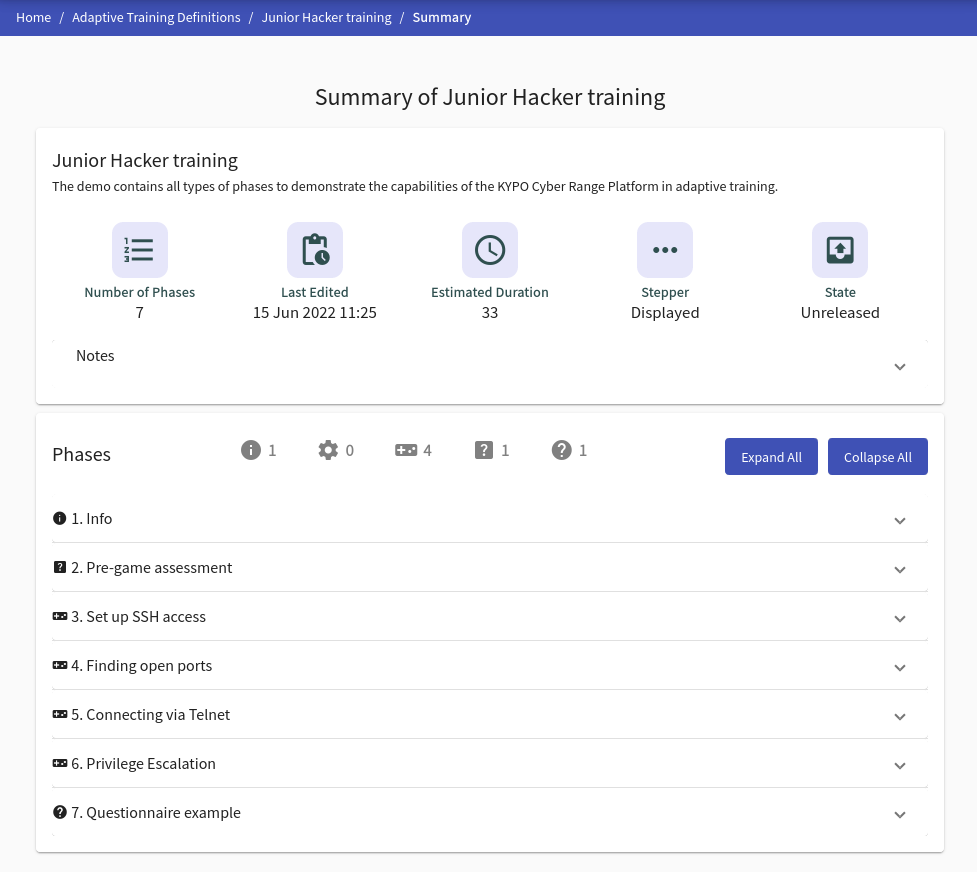Expand the Notes panel chevron
The height and width of the screenshot is (872, 977).
[900, 367]
